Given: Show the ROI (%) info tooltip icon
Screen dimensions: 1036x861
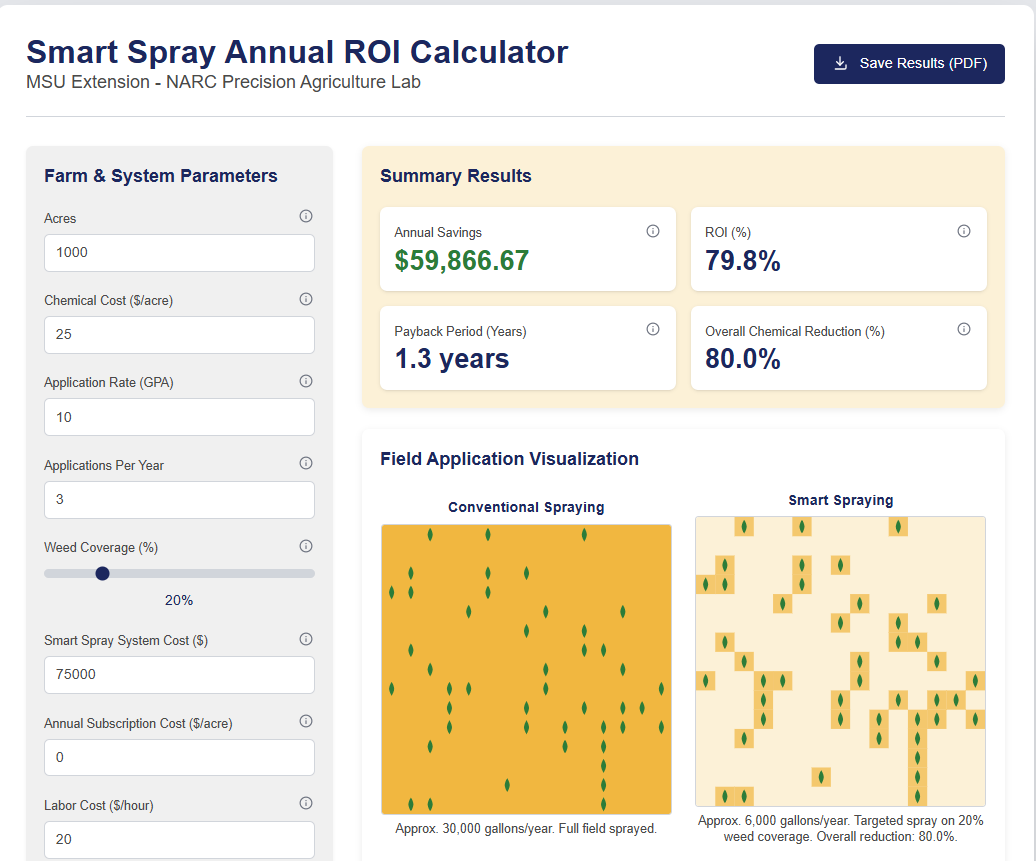Looking at the screenshot, I should (964, 231).
